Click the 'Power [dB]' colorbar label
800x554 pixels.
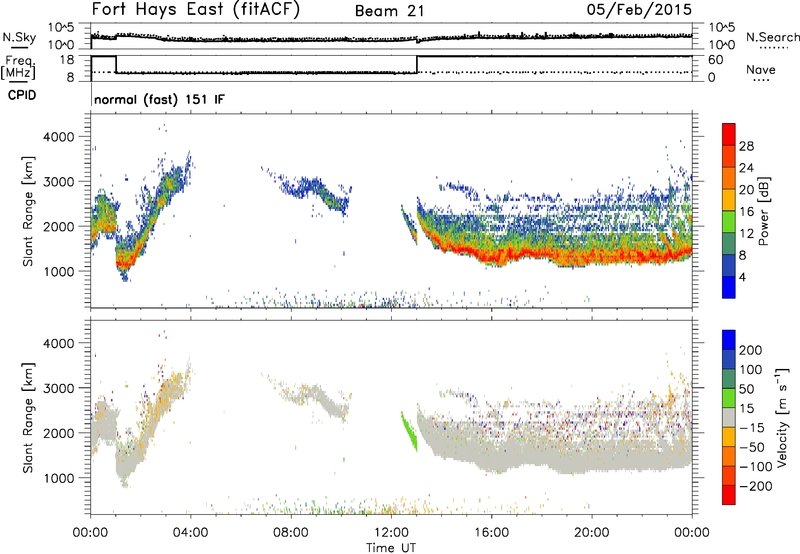[x=763, y=211]
